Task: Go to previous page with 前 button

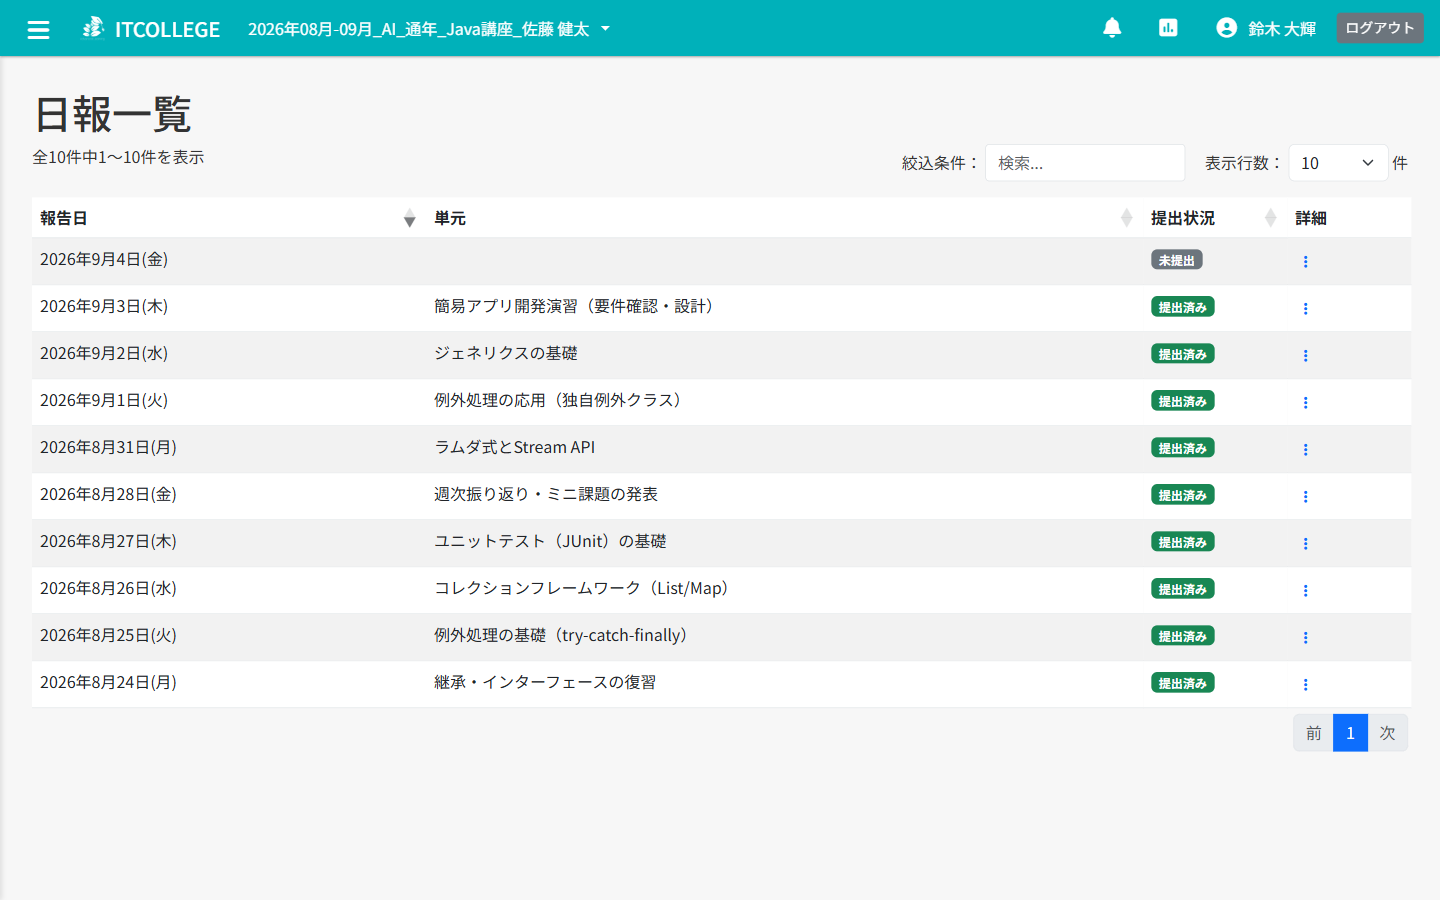Action: point(1313,733)
